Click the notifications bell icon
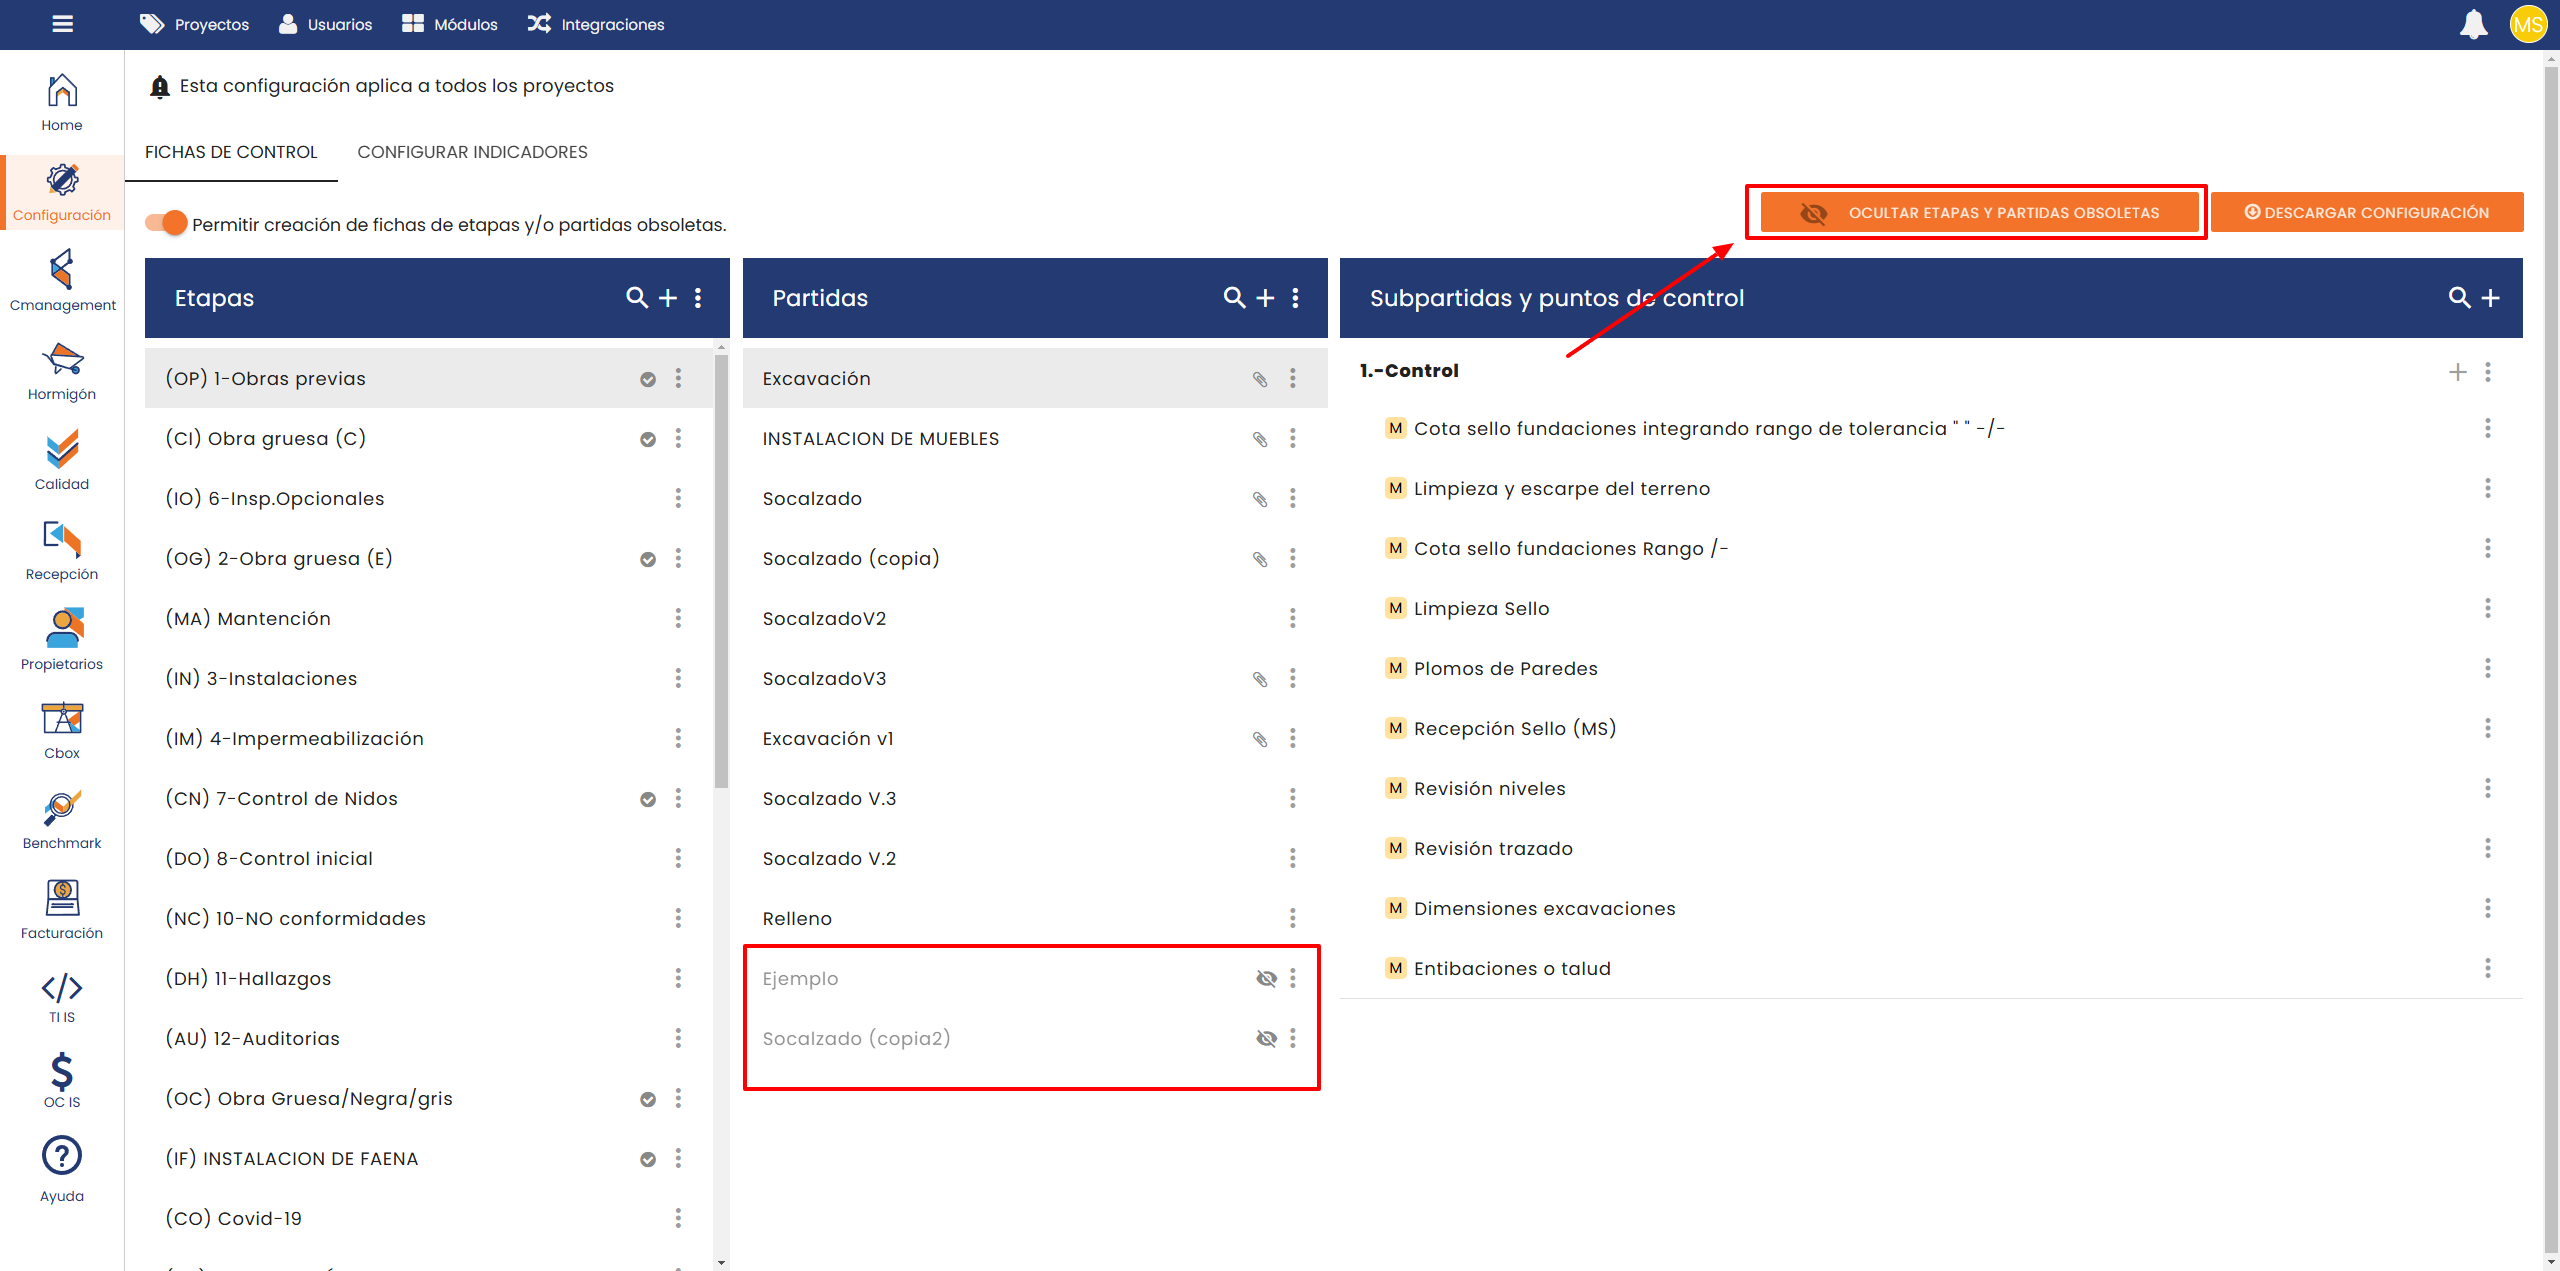This screenshot has width=2560, height=1271. (x=2473, y=24)
